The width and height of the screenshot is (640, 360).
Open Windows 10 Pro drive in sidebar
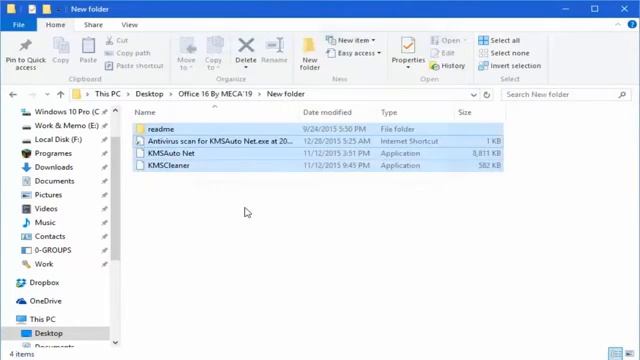(60, 112)
